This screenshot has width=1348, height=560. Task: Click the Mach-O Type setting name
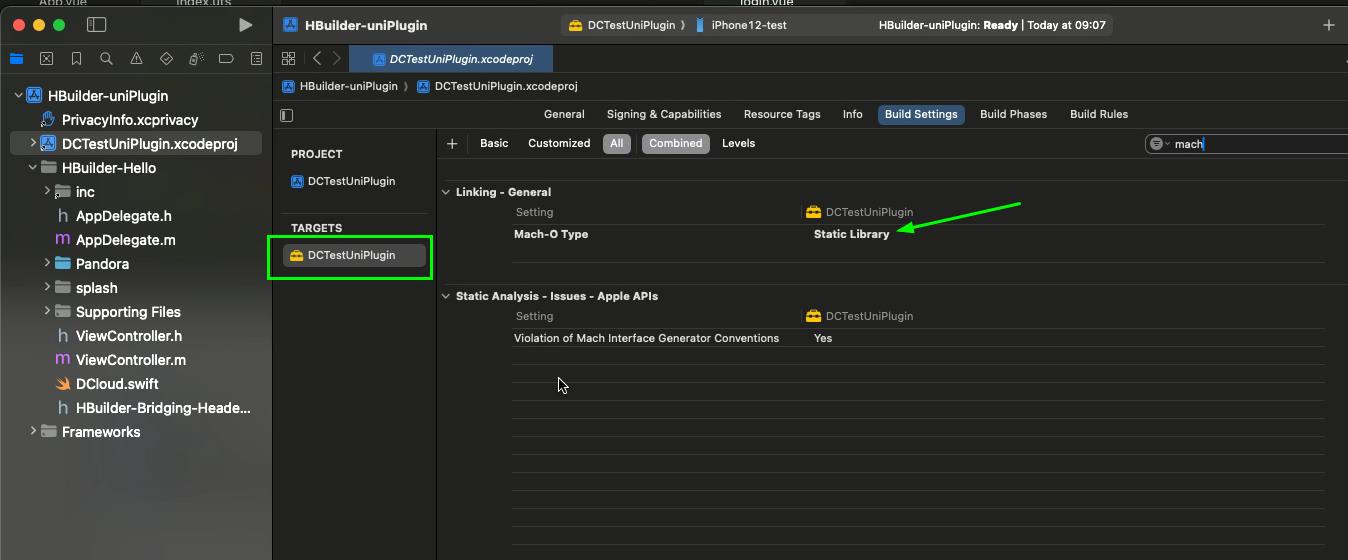pos(551,234)
